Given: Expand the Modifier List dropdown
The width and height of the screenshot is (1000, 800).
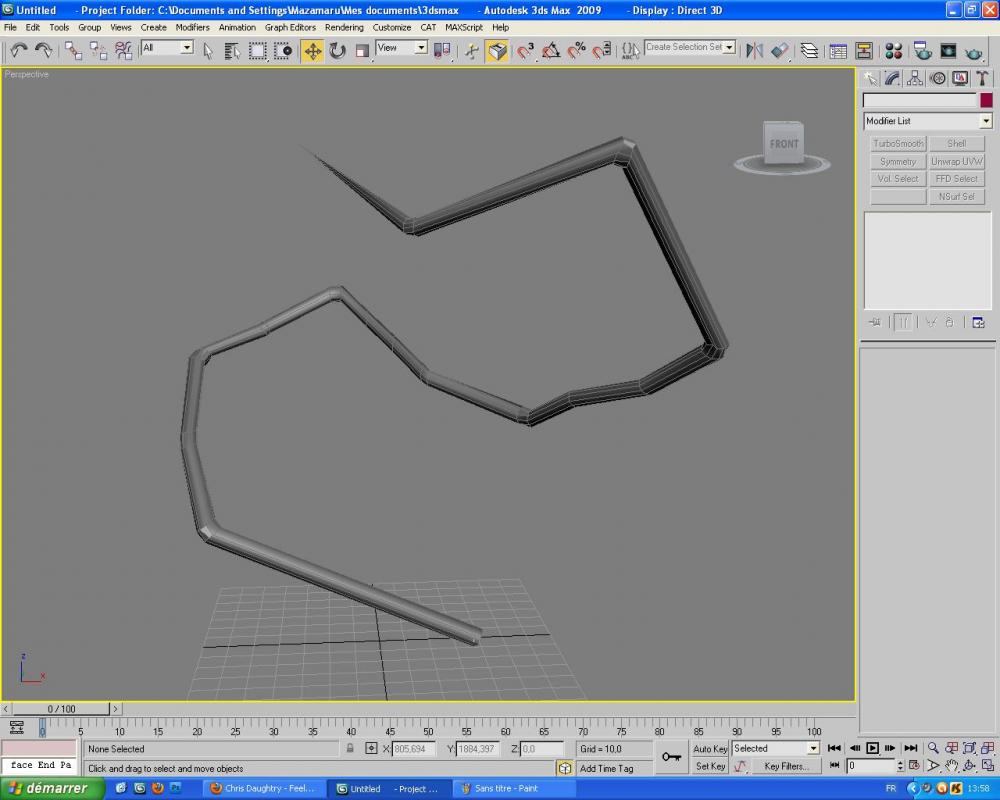Looking at the screenshot, I should pyautogui.click(x=985, y=121).
